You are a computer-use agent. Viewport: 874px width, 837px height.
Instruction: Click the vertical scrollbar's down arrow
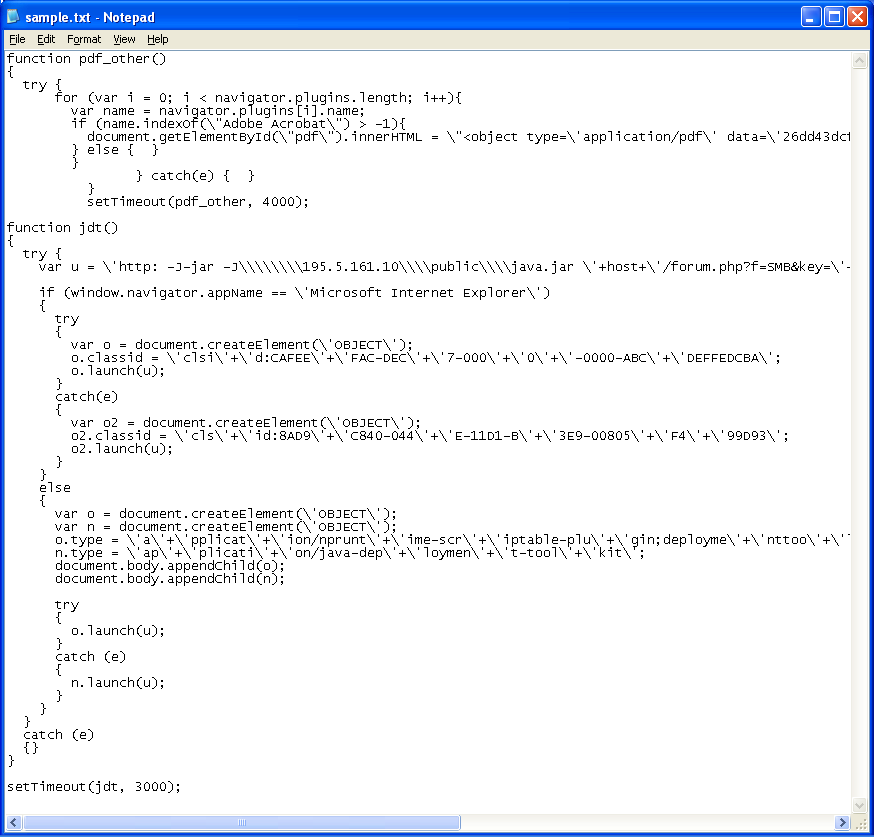(x=860, y=806)
